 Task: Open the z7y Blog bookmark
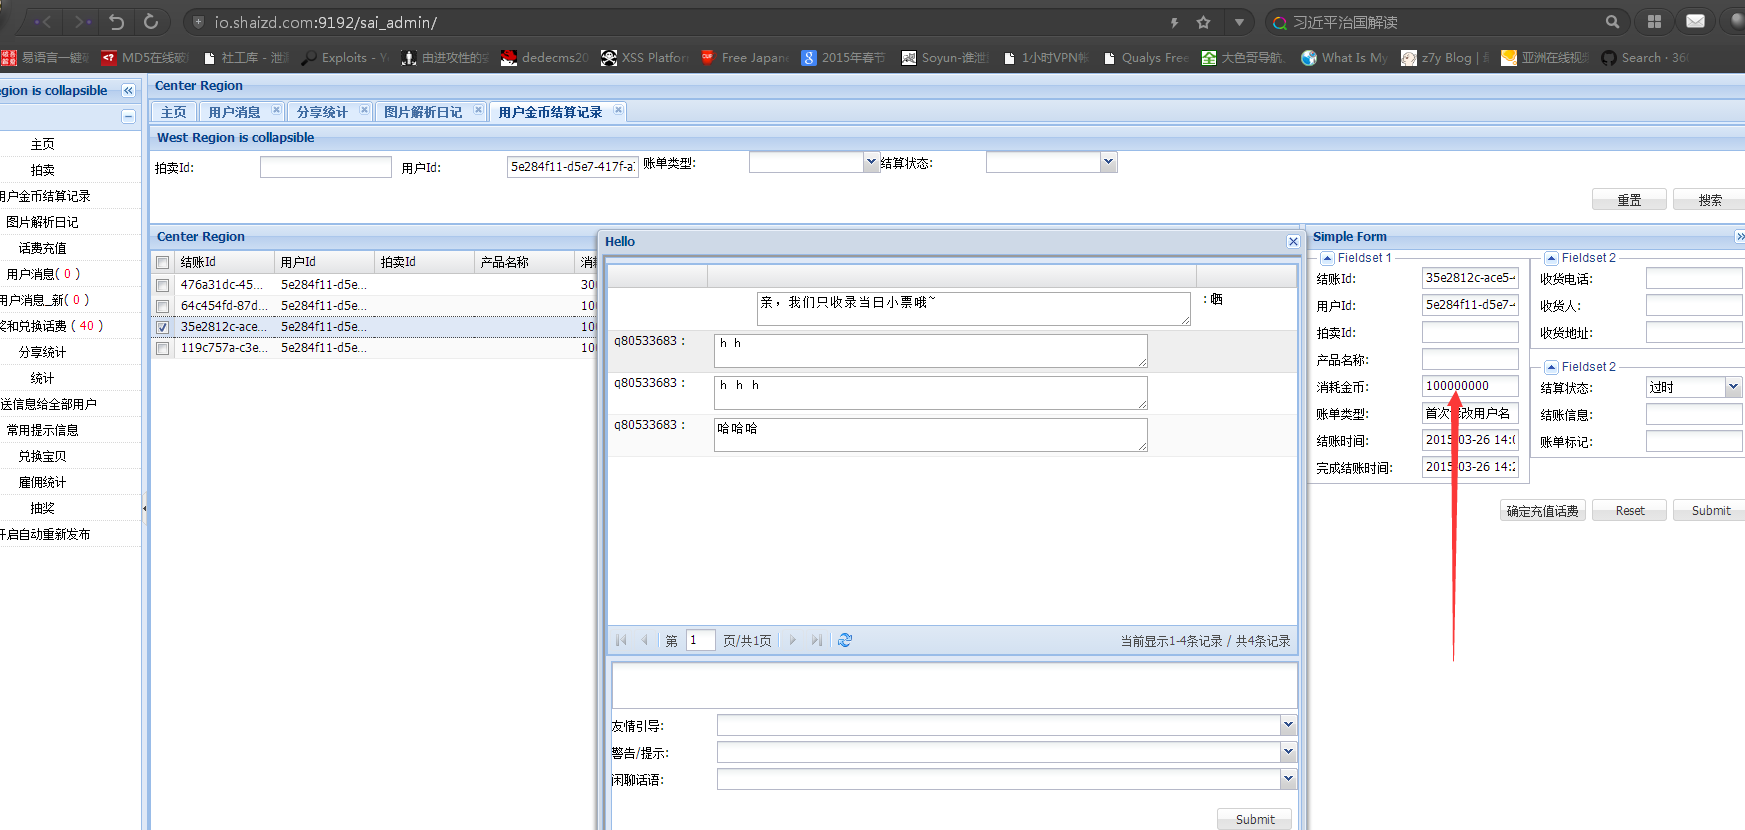[x=1445, y=58]
